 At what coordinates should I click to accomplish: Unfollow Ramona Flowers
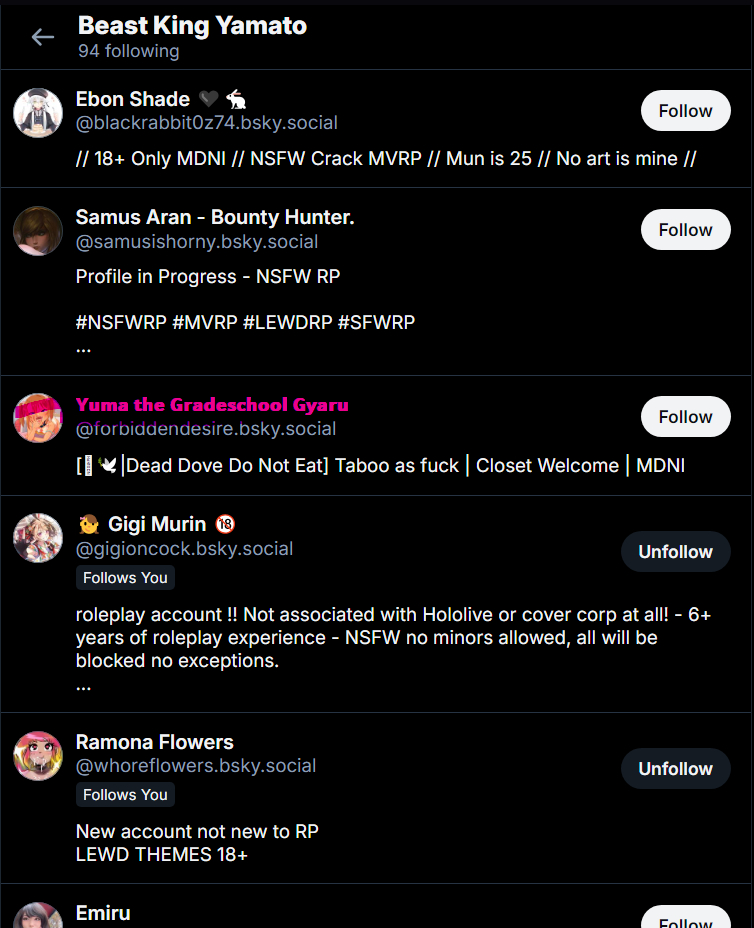click(675, 769)
